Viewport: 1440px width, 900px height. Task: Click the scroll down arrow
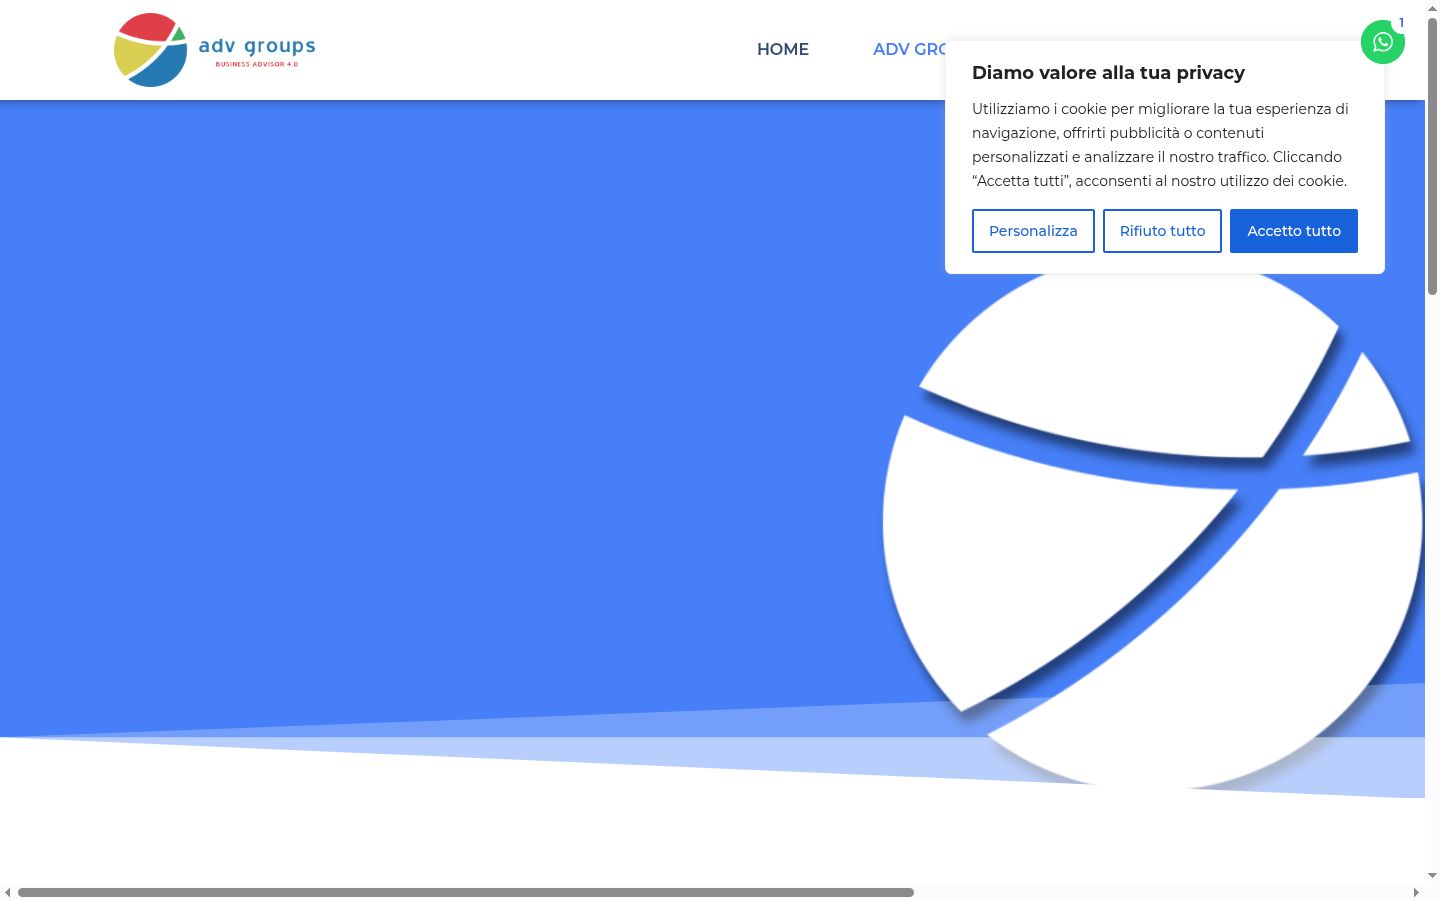click(x=1432, y=876)
